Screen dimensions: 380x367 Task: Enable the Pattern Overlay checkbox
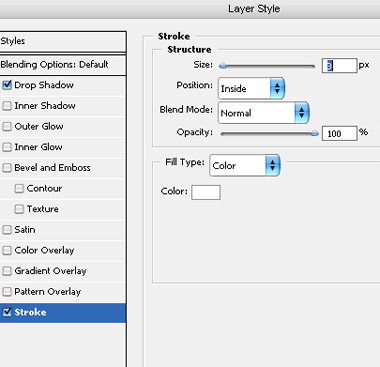tap(7, 292)
